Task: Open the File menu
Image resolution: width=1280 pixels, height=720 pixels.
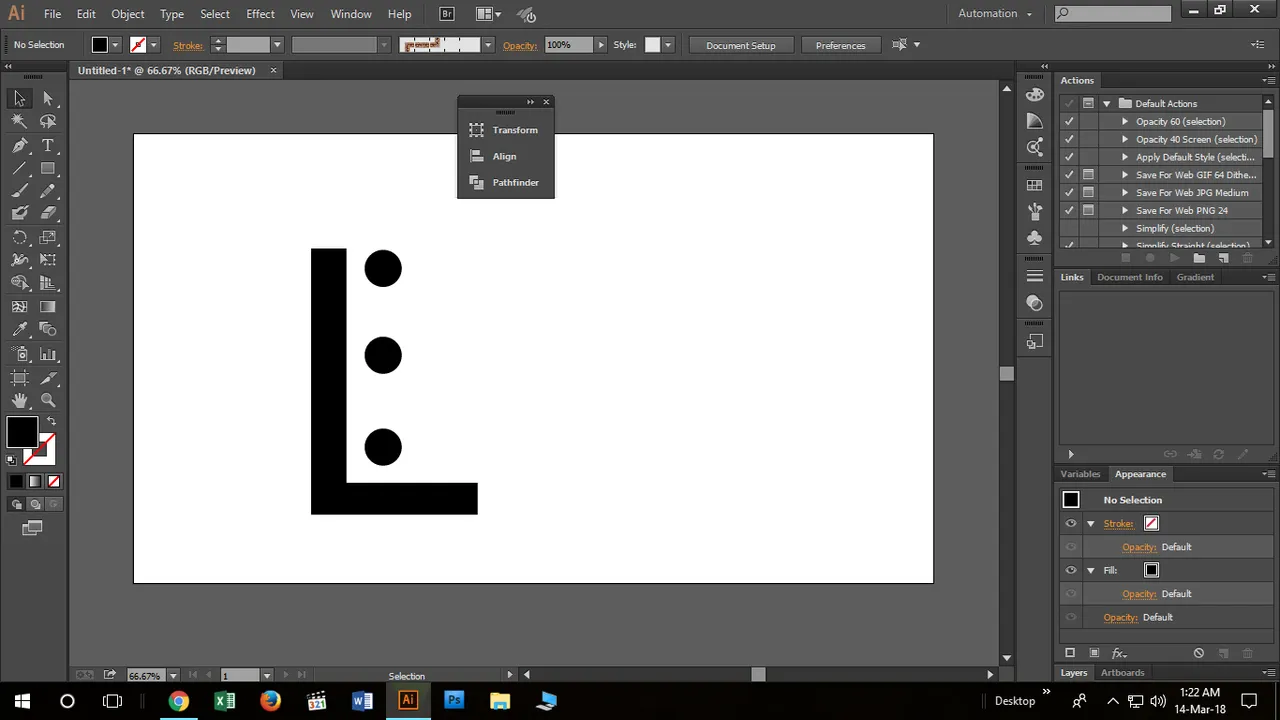Action: (x=52, y=14)
